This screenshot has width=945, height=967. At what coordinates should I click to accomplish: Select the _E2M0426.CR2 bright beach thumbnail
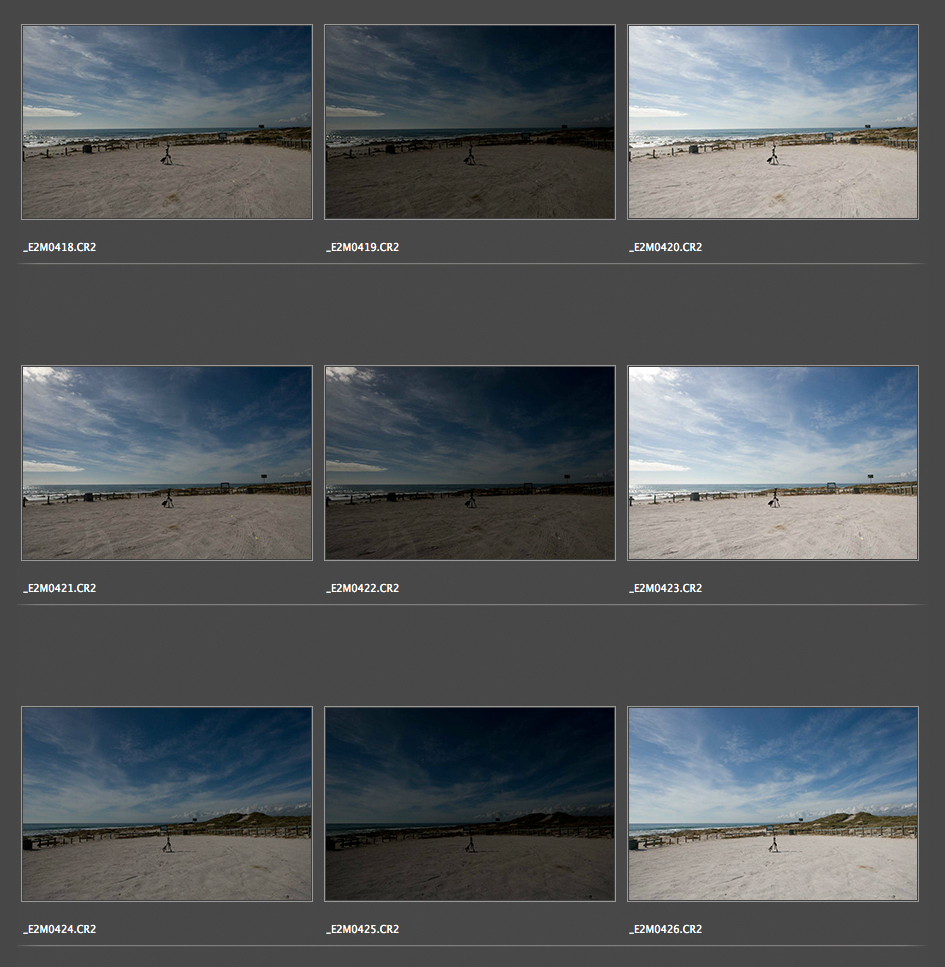point(772,804)
